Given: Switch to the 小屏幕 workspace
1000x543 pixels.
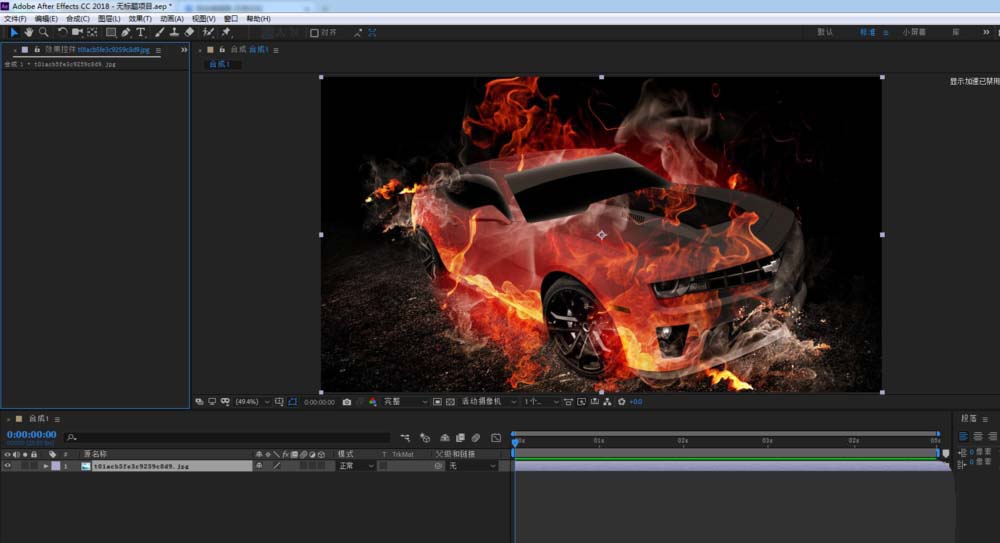Looking at the screenshot, I should click(913, 32).
